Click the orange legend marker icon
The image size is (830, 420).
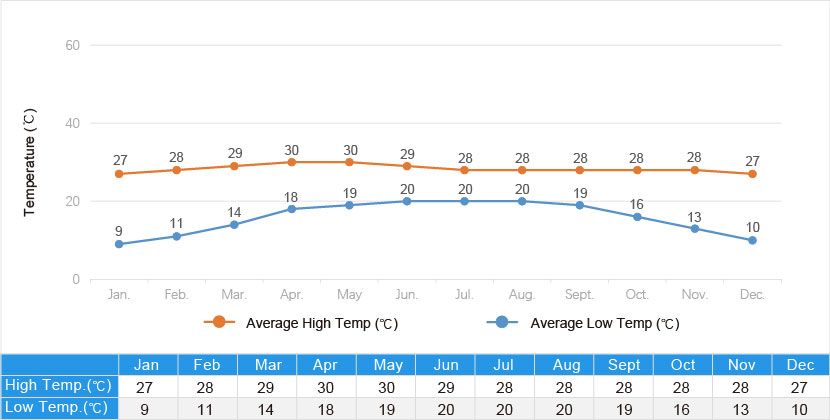[219, 322]
